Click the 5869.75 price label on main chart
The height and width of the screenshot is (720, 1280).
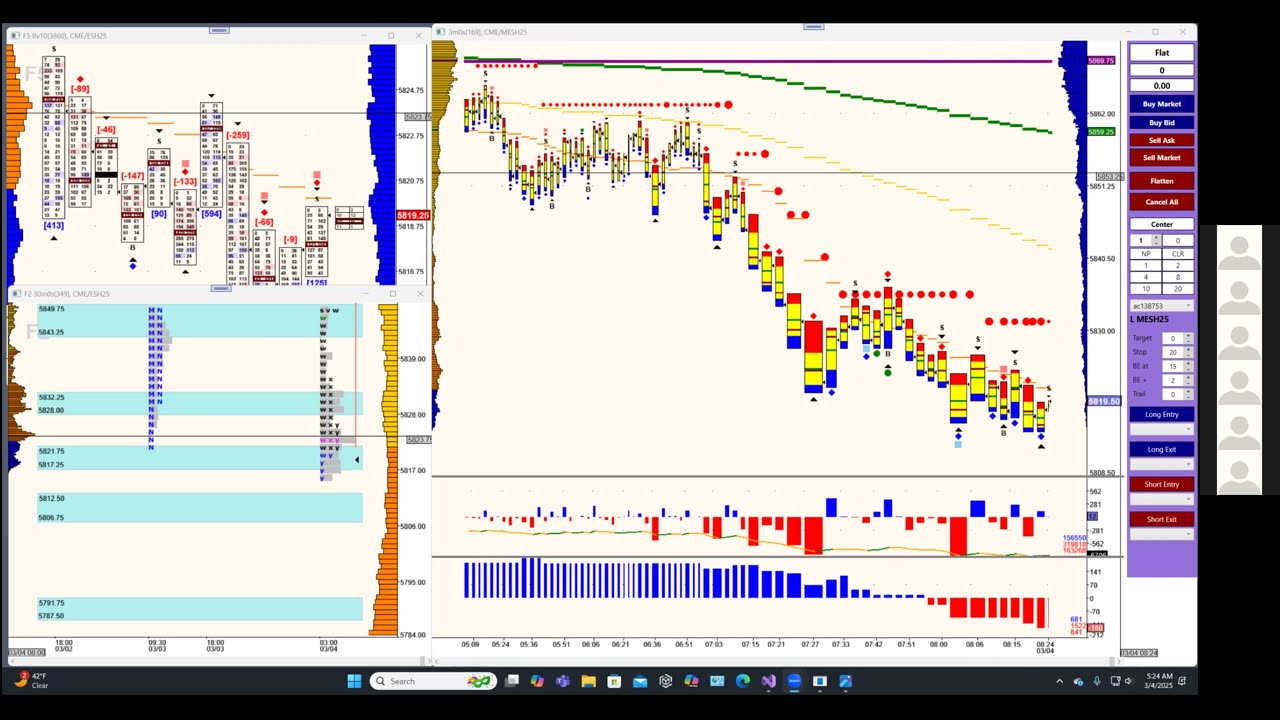(x=1101, y=61)
